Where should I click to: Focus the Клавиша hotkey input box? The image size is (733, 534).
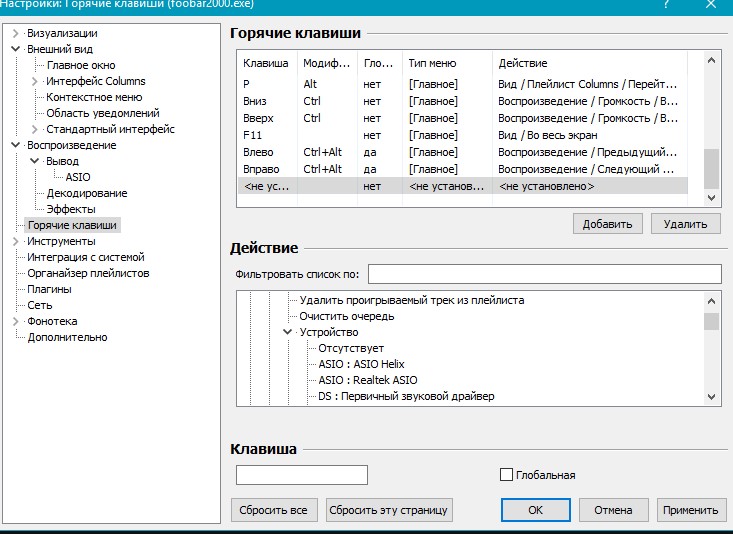point(301,475)
